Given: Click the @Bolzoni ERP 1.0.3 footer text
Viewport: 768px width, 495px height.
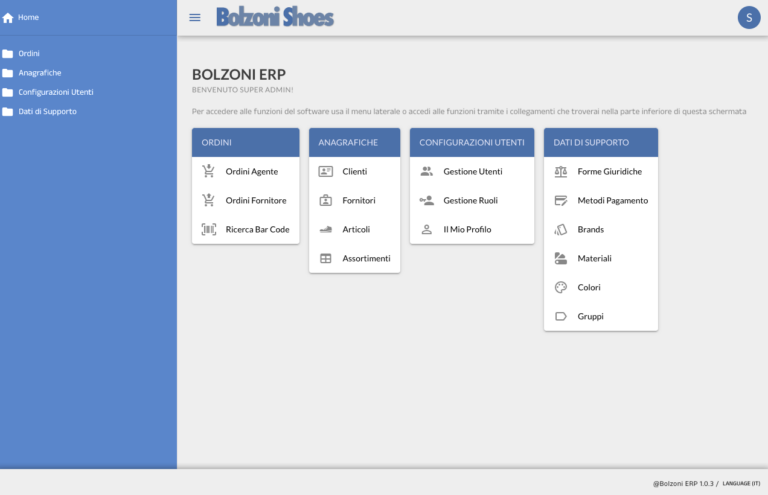Looking at the screenshot, I should pyautogui.click(x=683, y=483).
